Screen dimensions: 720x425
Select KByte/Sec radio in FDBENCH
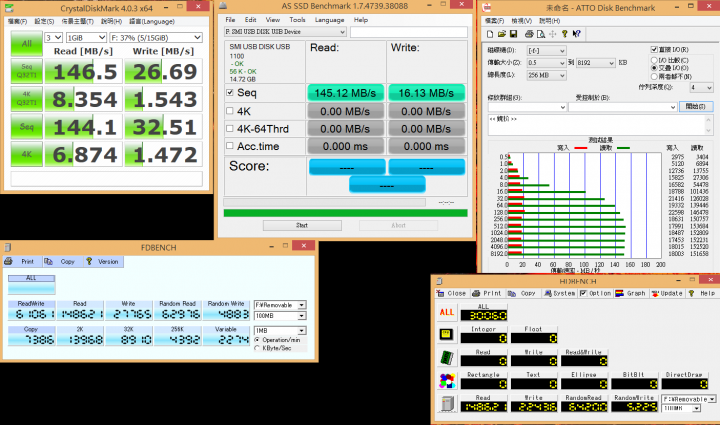[x=257, y=348]
